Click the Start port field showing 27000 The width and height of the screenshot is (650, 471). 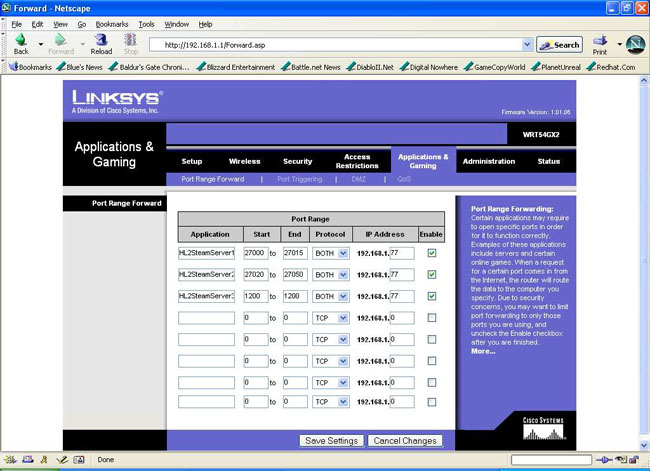tap(256, 253)
